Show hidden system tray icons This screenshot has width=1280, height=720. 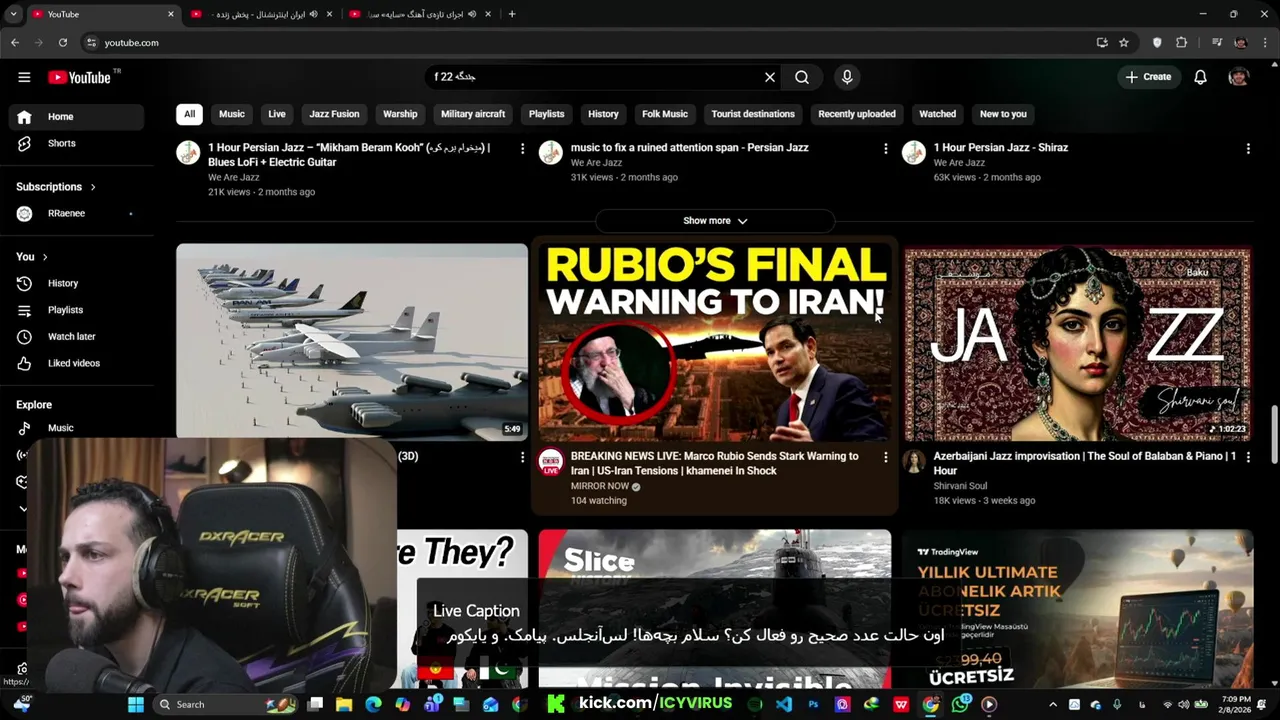pos(1053,705)
